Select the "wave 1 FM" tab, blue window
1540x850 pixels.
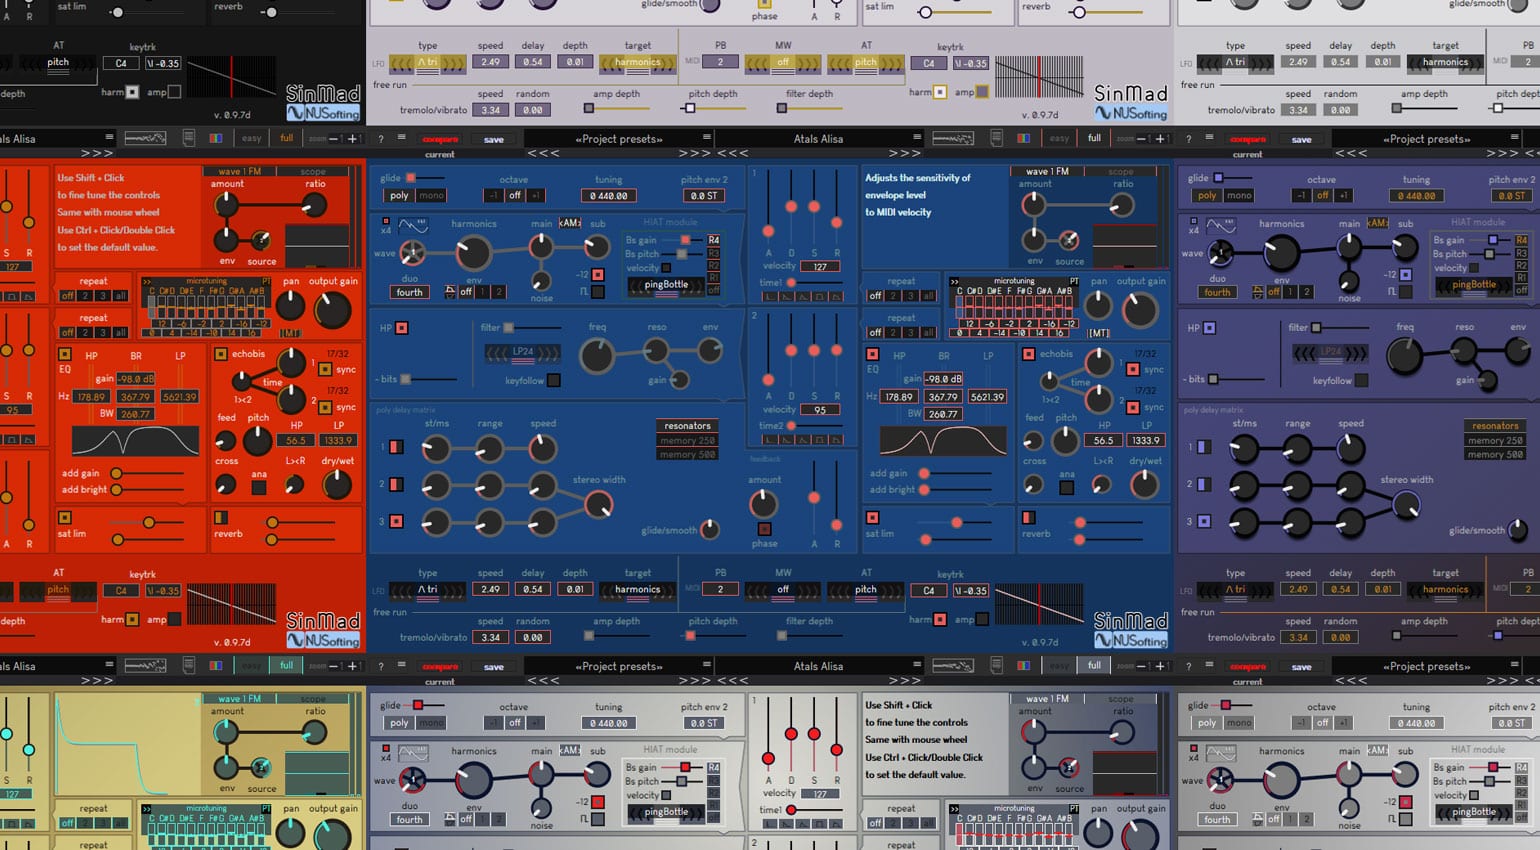coord(1048,171)
